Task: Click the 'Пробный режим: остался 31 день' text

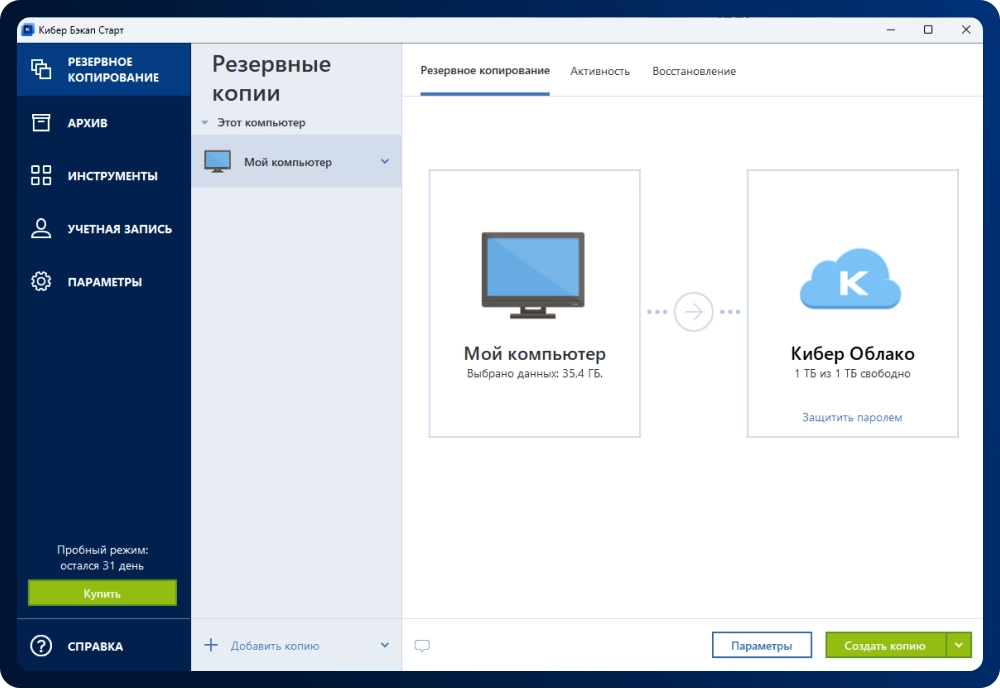Action: click(x=102, y=558)
